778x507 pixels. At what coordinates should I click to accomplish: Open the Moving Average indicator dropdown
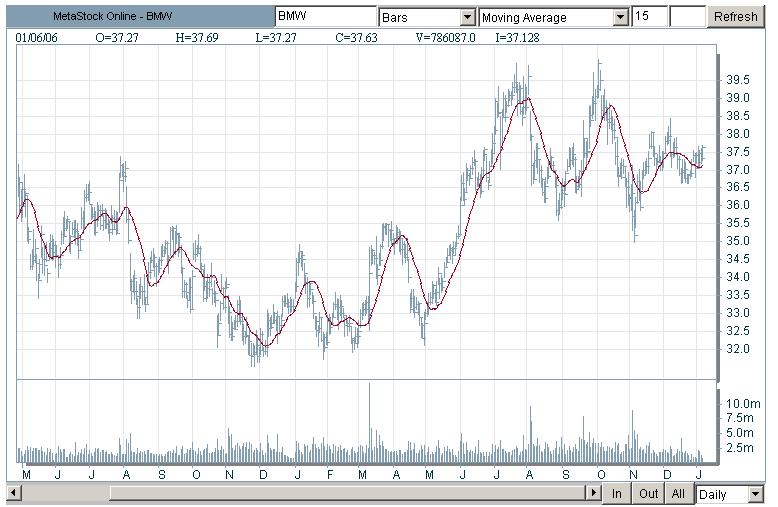tap(554, 17)
